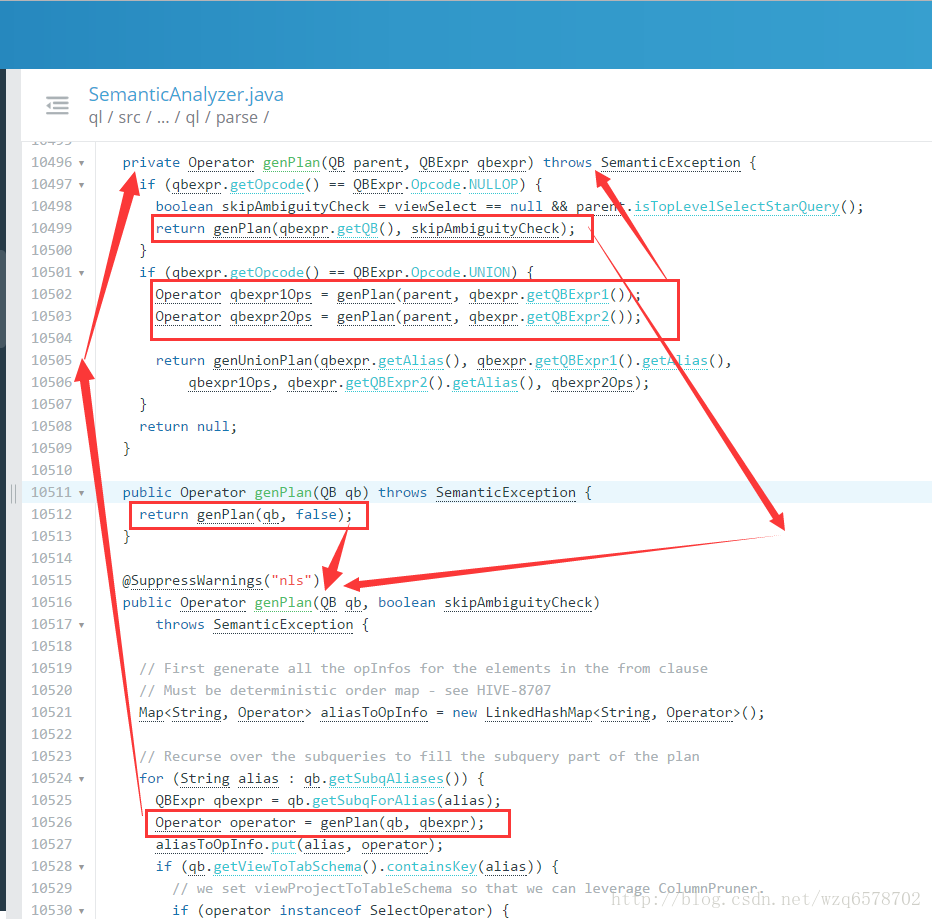This screenshot has height=919, width=932.
Task: Follow the containsKey method link
Action: click(x=432, y=867)
